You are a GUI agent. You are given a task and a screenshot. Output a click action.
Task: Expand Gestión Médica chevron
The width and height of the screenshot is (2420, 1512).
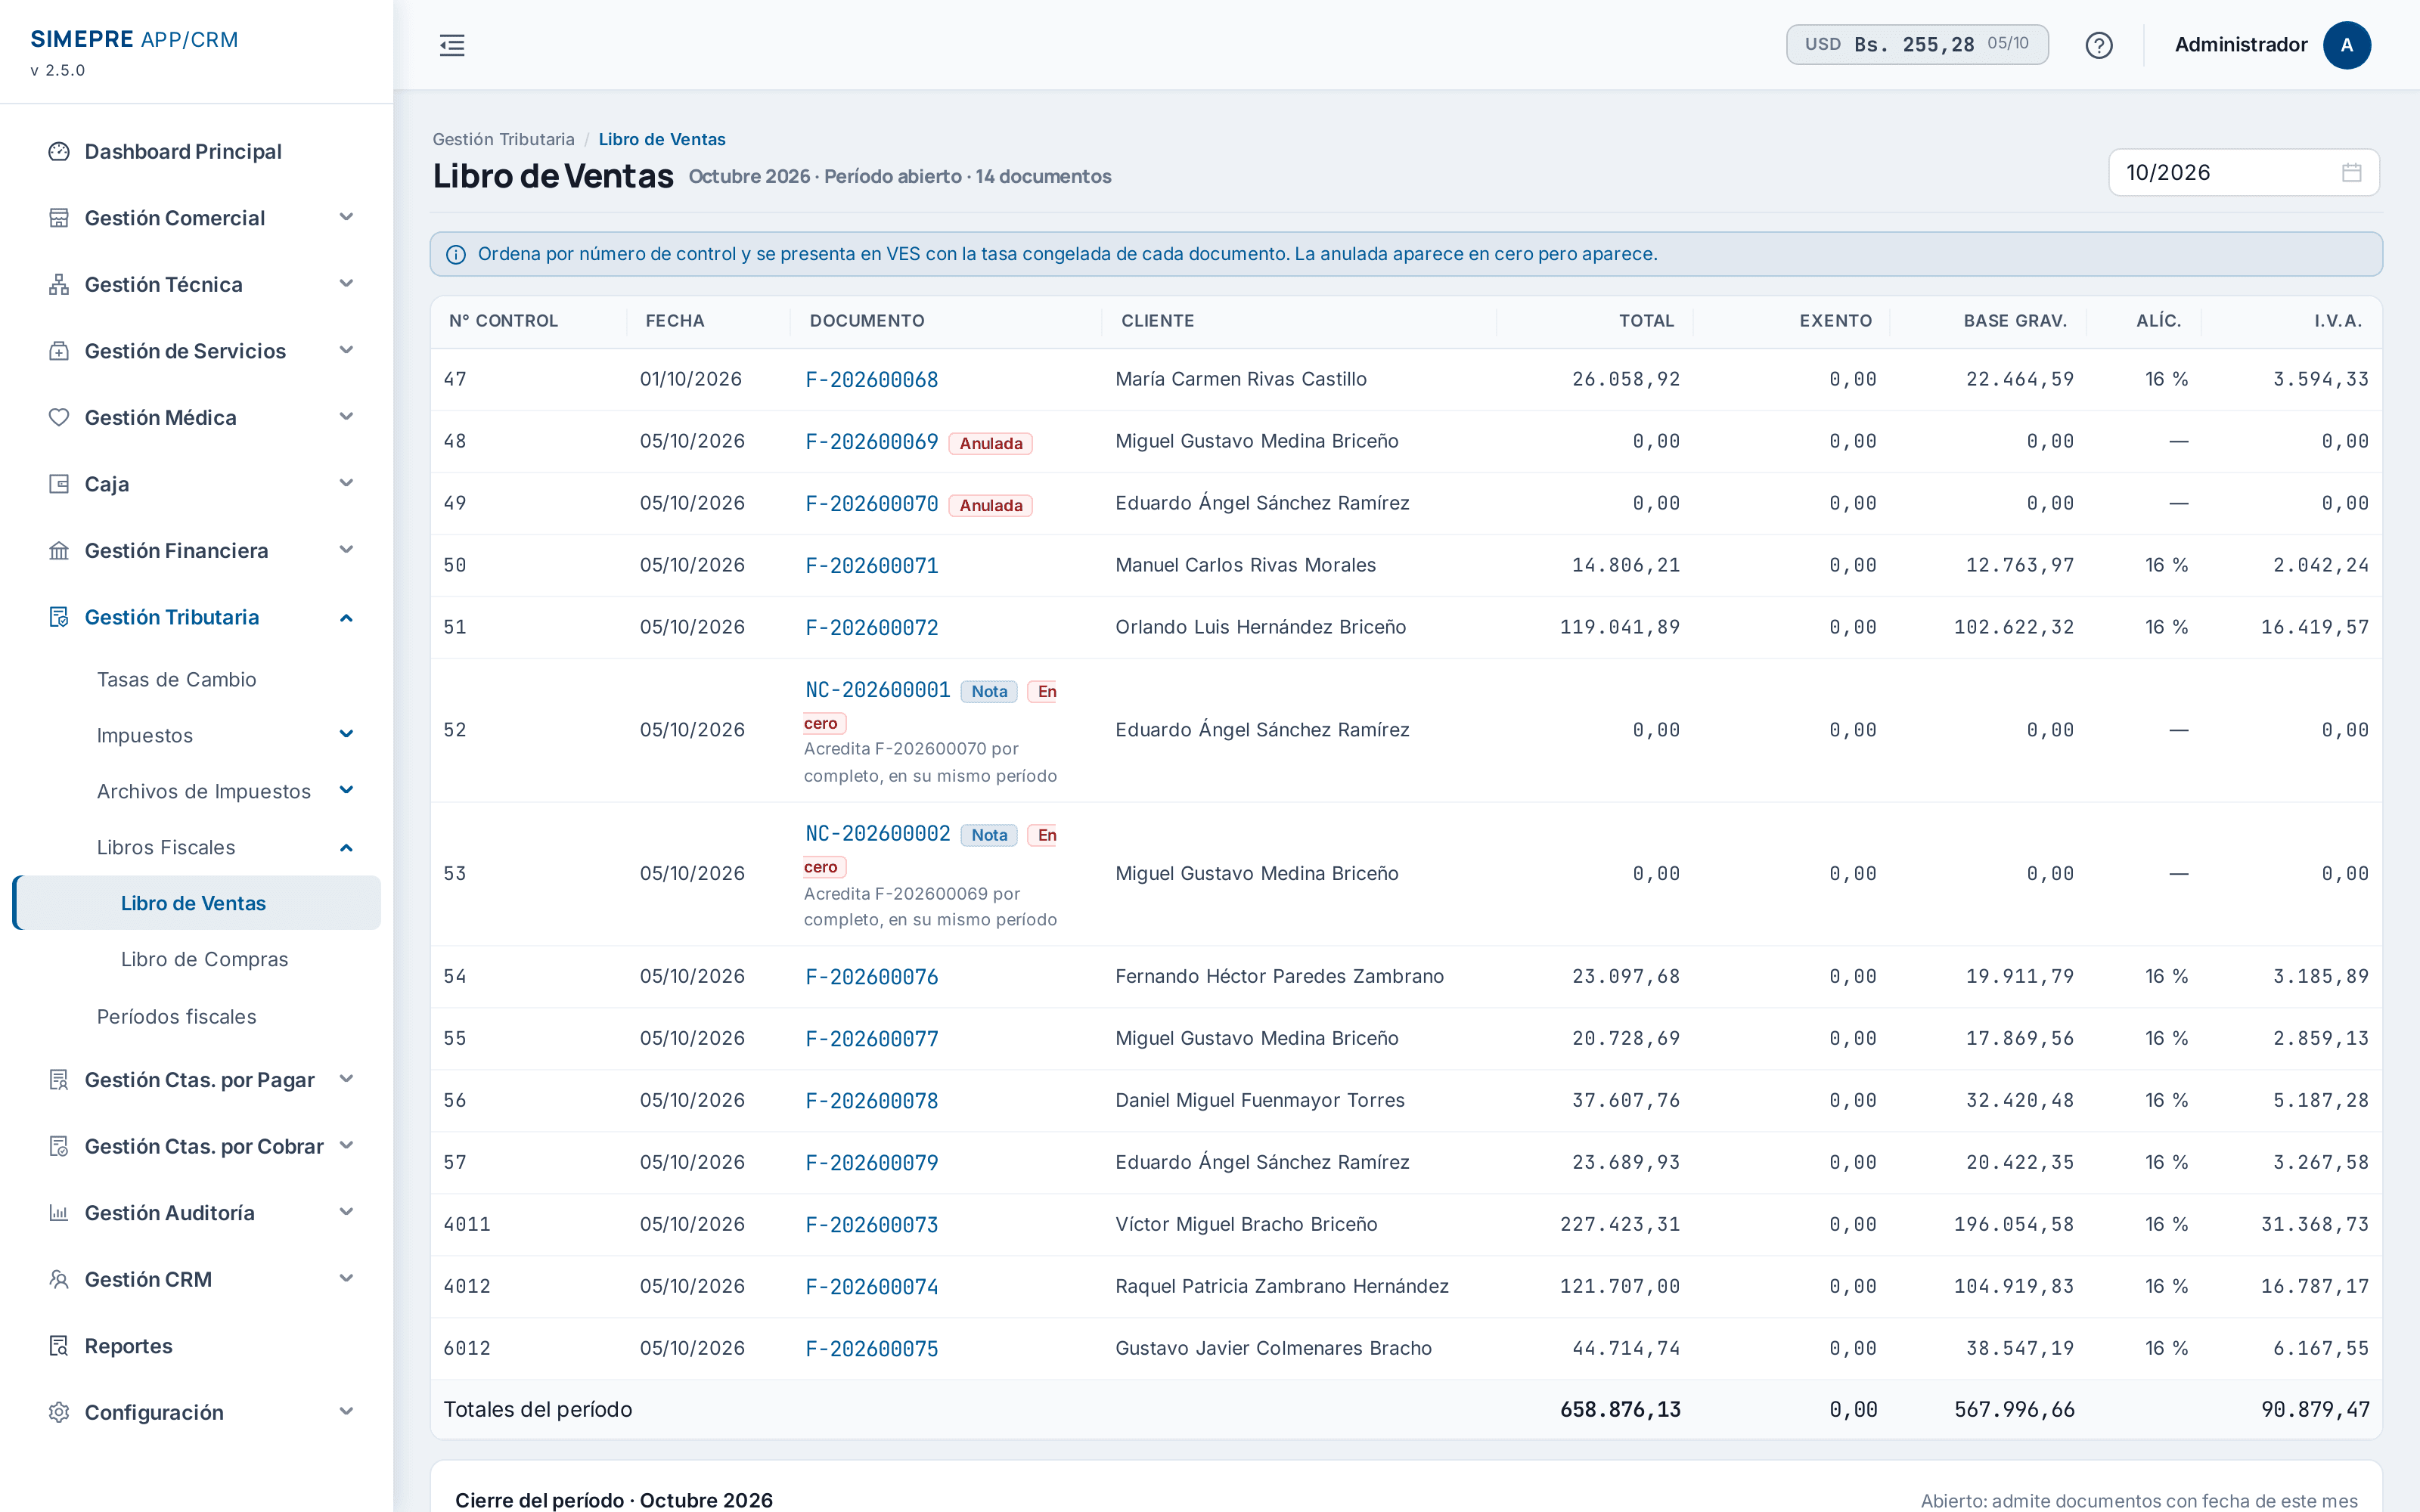[346, 417]
